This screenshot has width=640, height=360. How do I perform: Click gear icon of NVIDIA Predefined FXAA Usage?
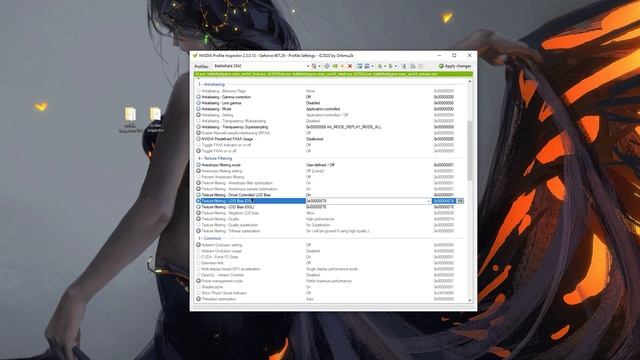click(198, 139)
